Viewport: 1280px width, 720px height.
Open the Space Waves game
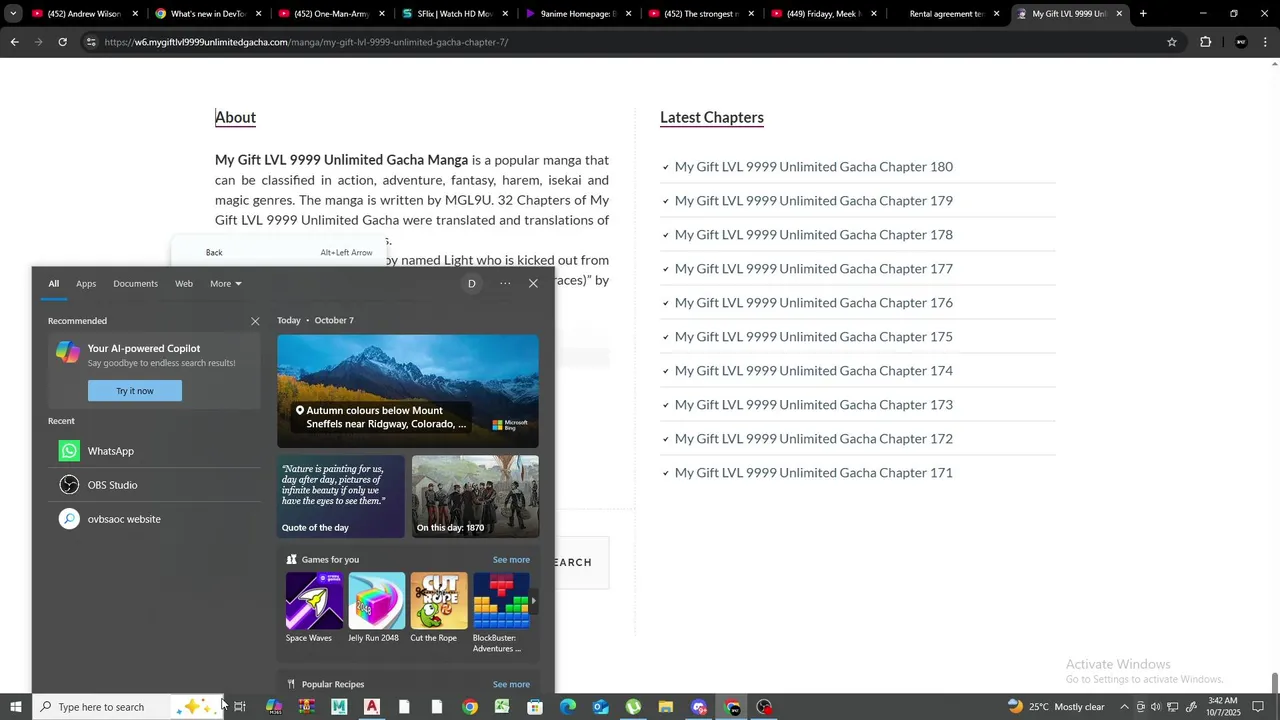[x=314, y=608]
